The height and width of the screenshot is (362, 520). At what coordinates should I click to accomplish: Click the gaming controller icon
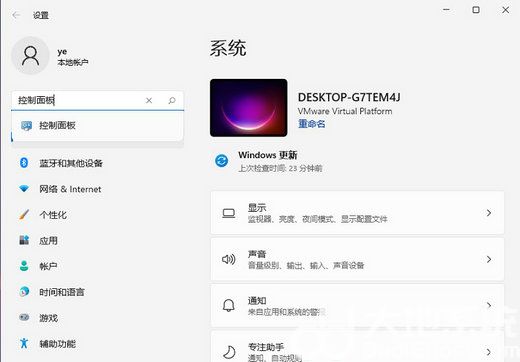pyautogui.click(x=24, y=317)
